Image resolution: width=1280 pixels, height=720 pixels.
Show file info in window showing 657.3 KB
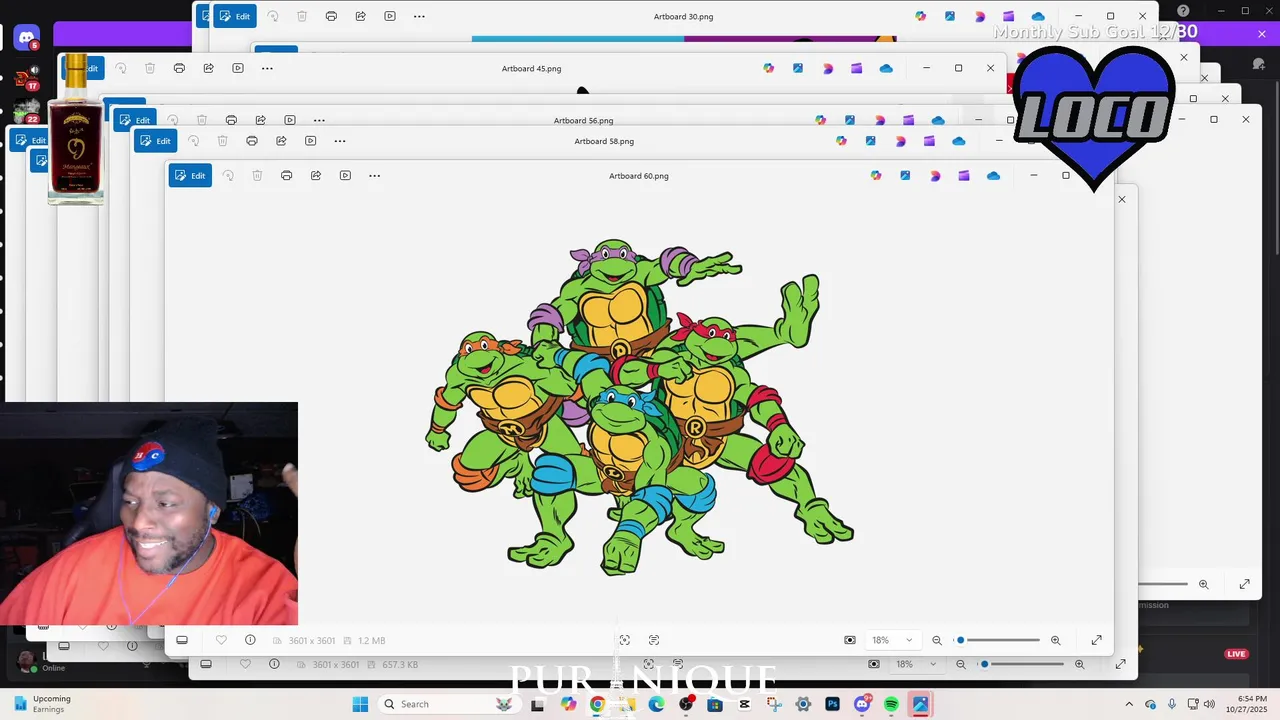pyautogui.click(x=274, y=664)
